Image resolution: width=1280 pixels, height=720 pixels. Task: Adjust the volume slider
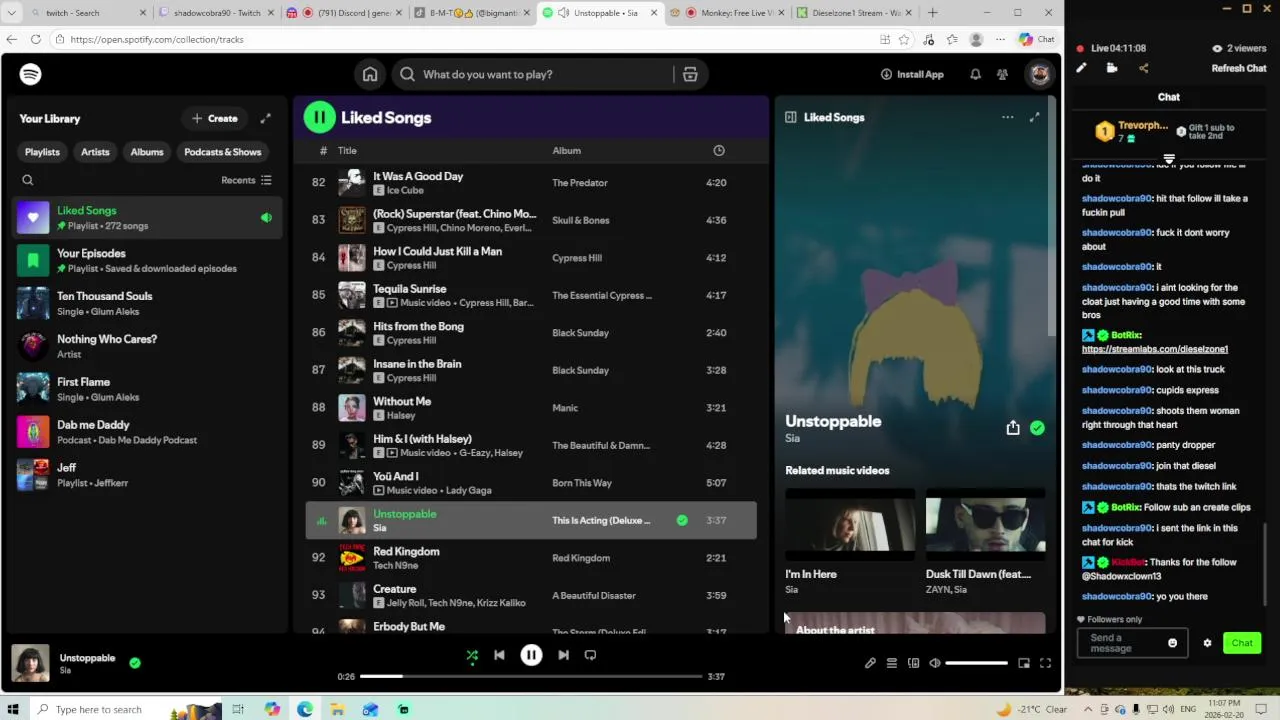(976, 663)
